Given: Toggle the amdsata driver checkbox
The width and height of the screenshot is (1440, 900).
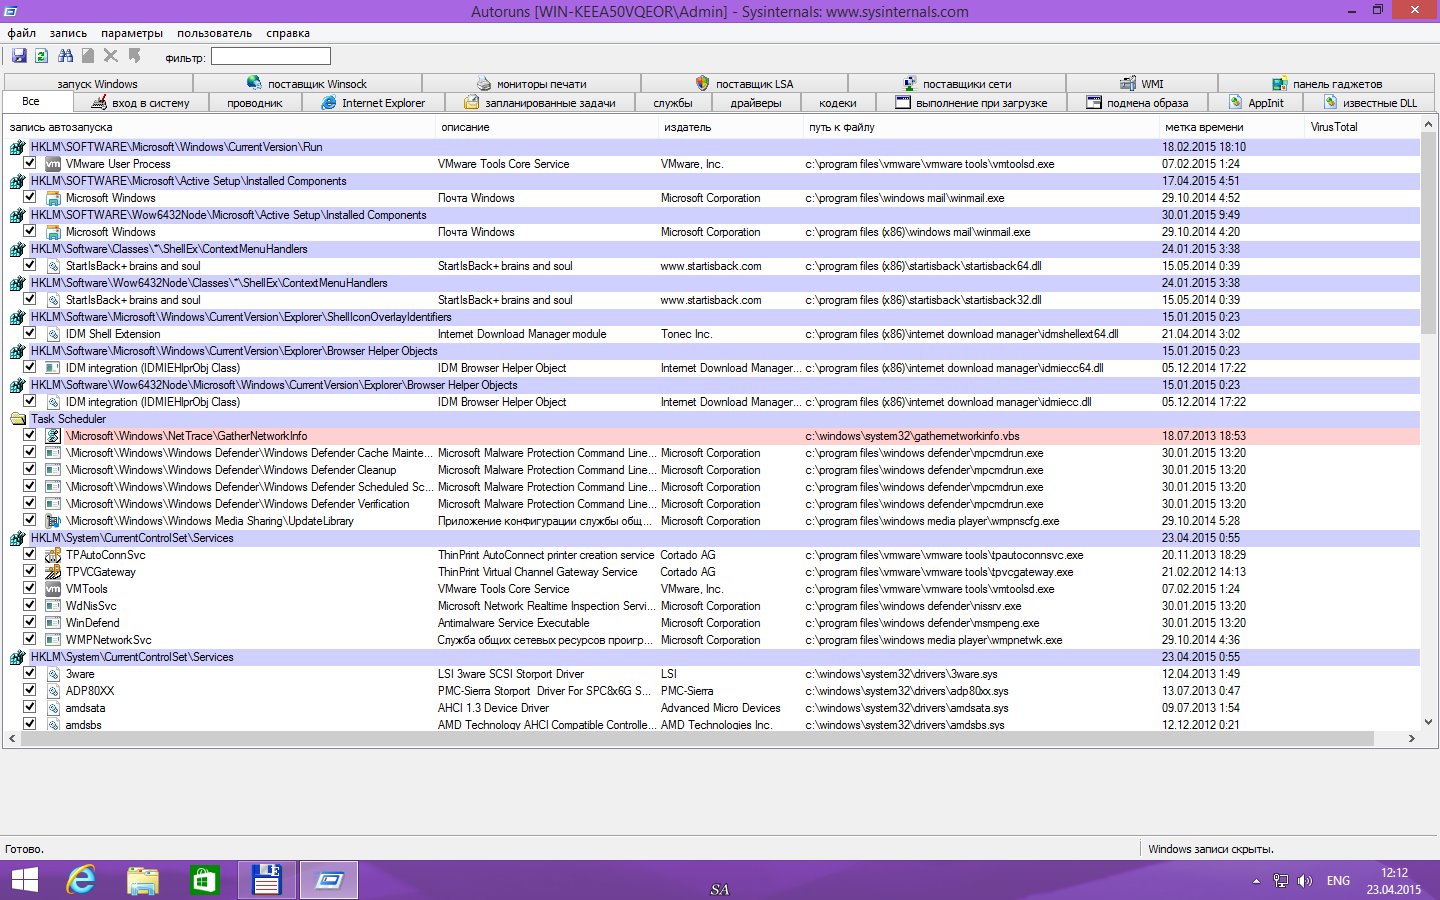Looking at the screenshot, I should [x=30, y=707].
